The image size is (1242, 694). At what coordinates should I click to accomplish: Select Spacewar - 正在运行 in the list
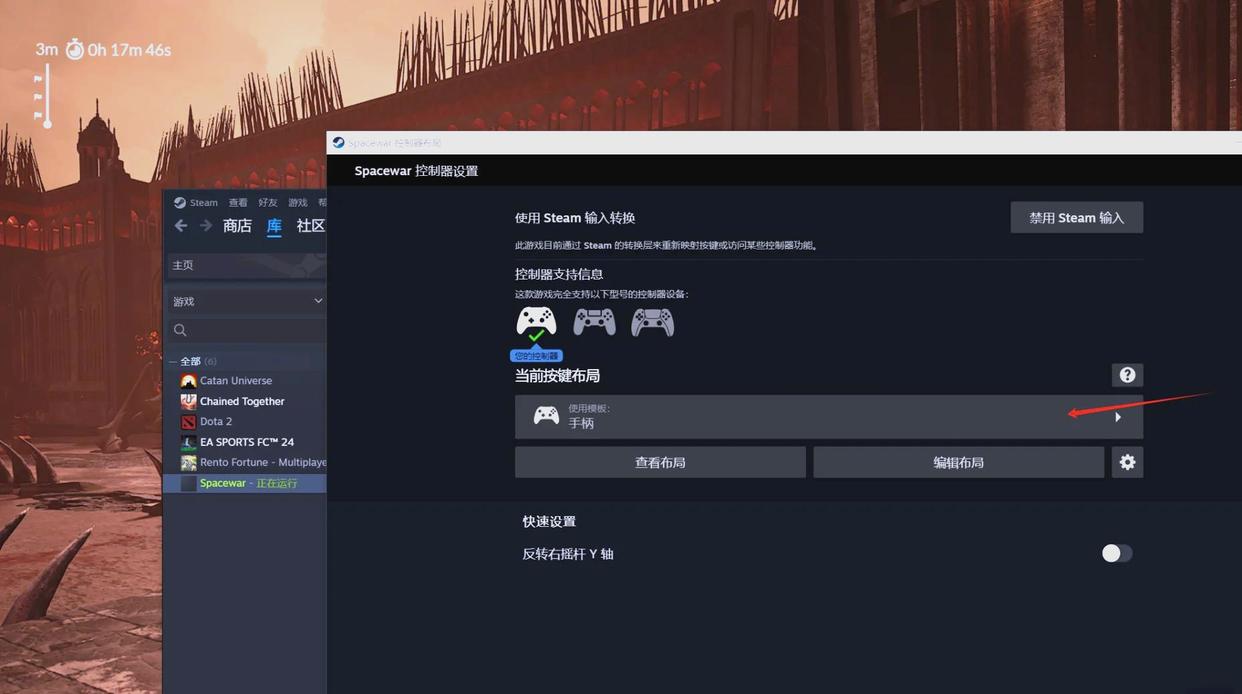pyautogui.click(x=245, y=483)
